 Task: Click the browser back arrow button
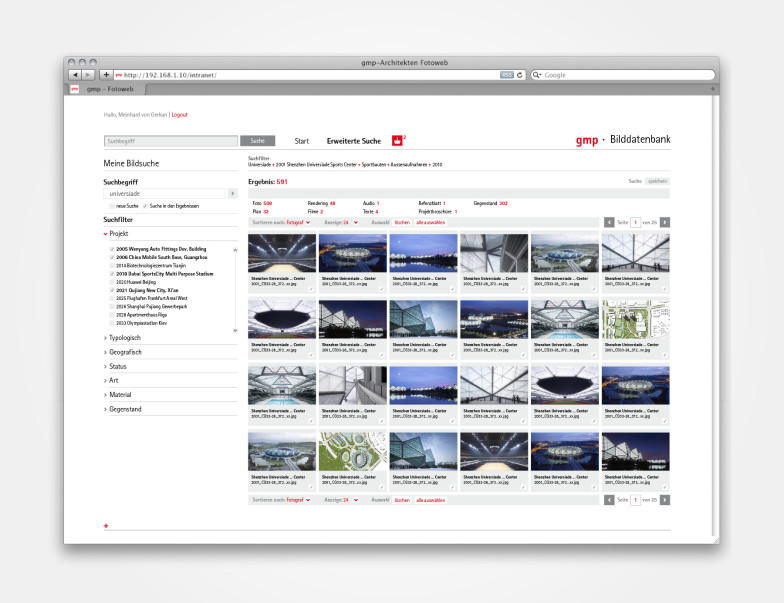(75, 75)
